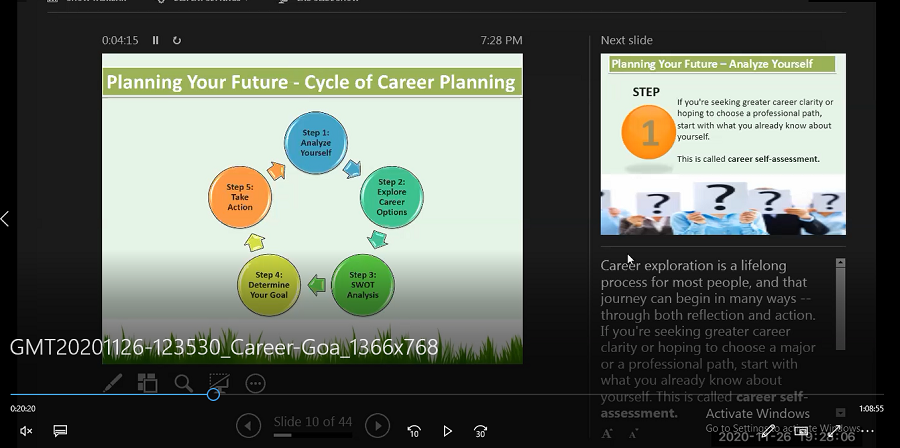The height and width of the screenshot is (448, 900).
Task: Increase the notes text size
Action: tap(607, 434)
